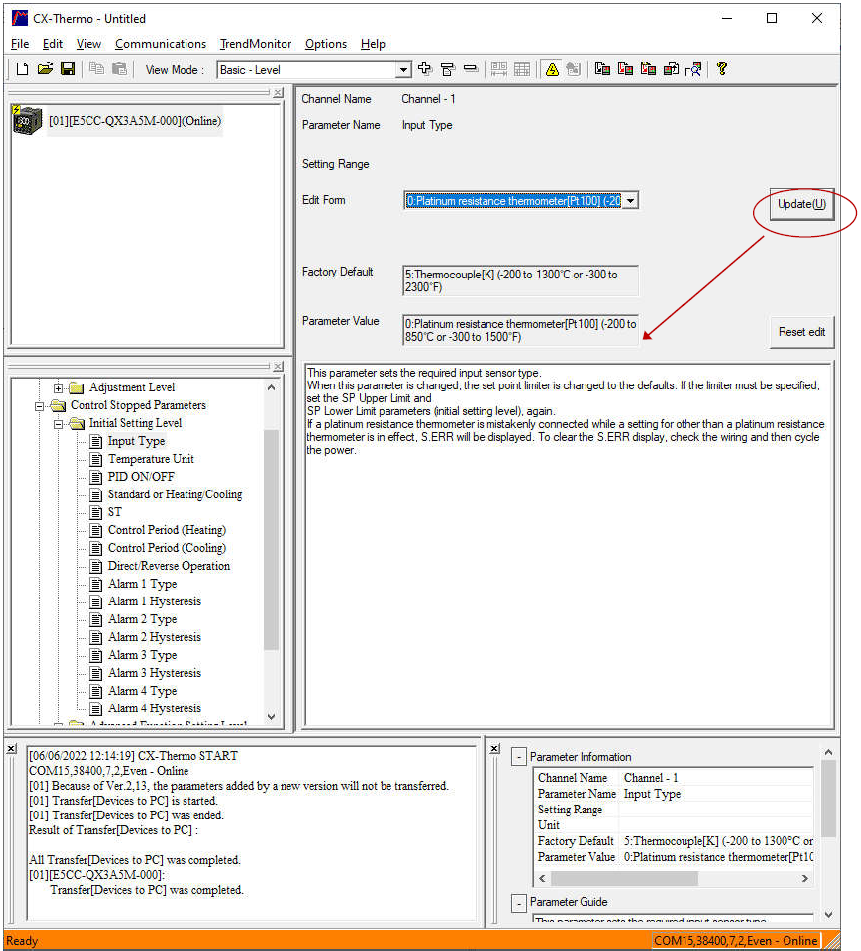861x951 pixels.
Task: Click the Update(U) button
Action: pyautogui.click(x=802, y=204)
